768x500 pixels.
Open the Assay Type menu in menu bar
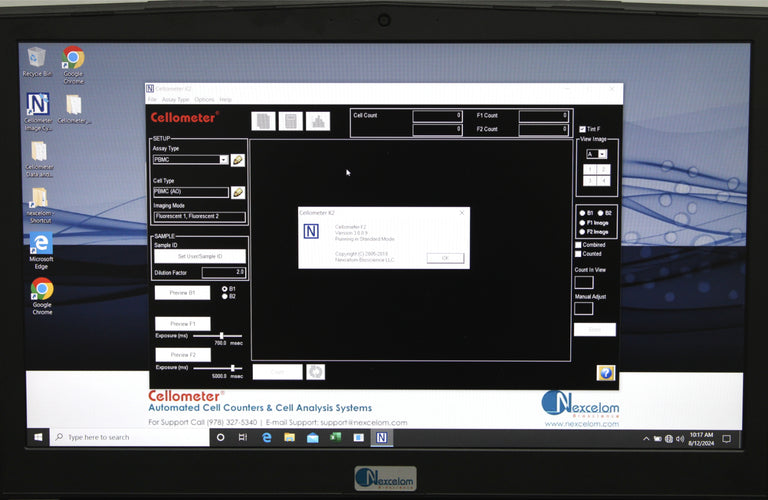[175, 100]
